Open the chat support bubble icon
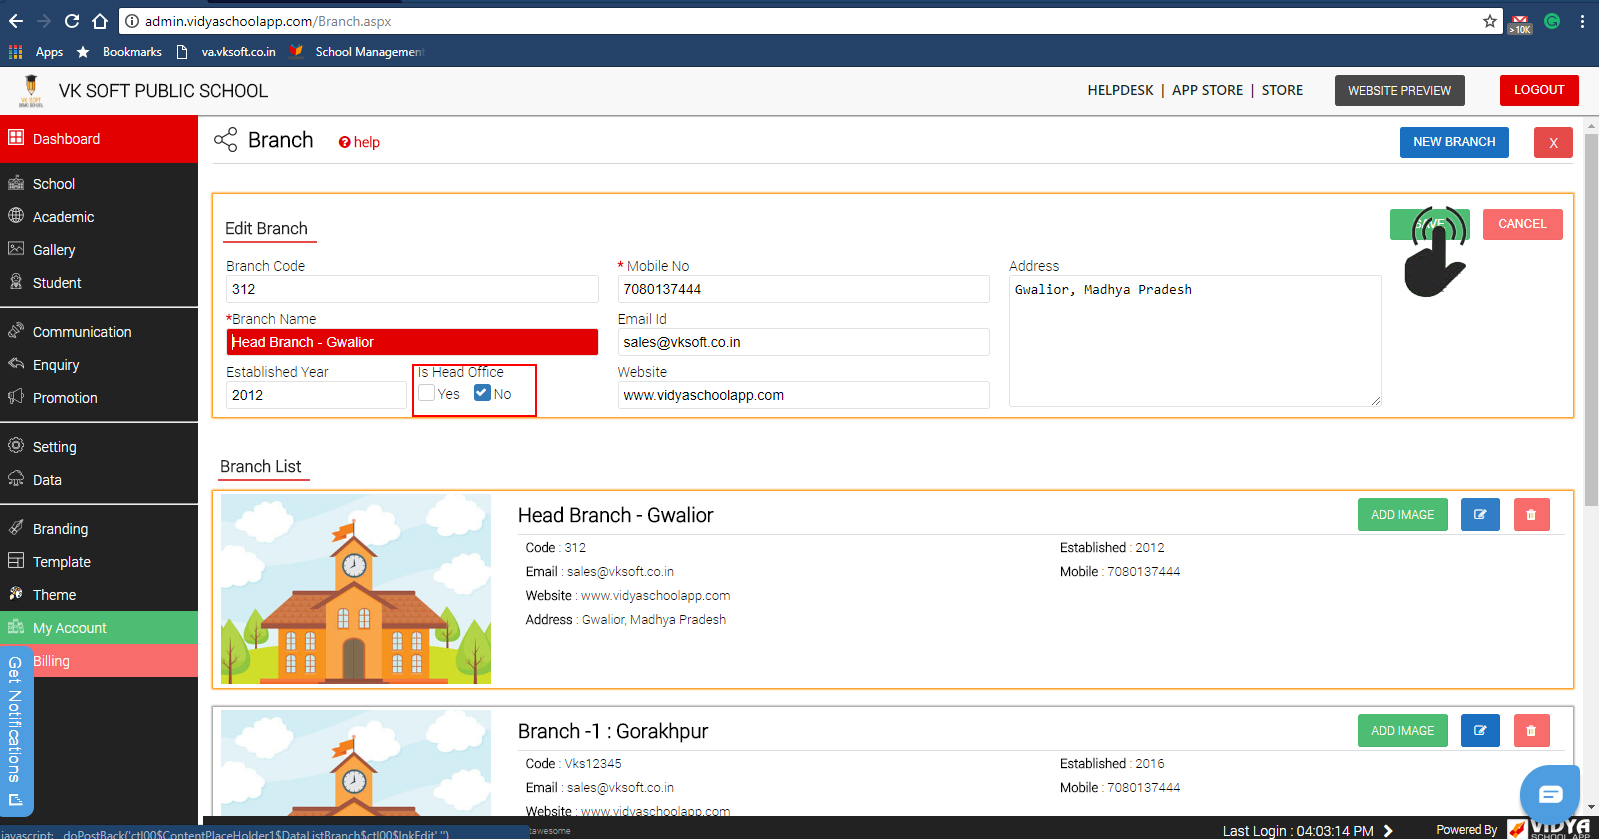 [1550, 794]
